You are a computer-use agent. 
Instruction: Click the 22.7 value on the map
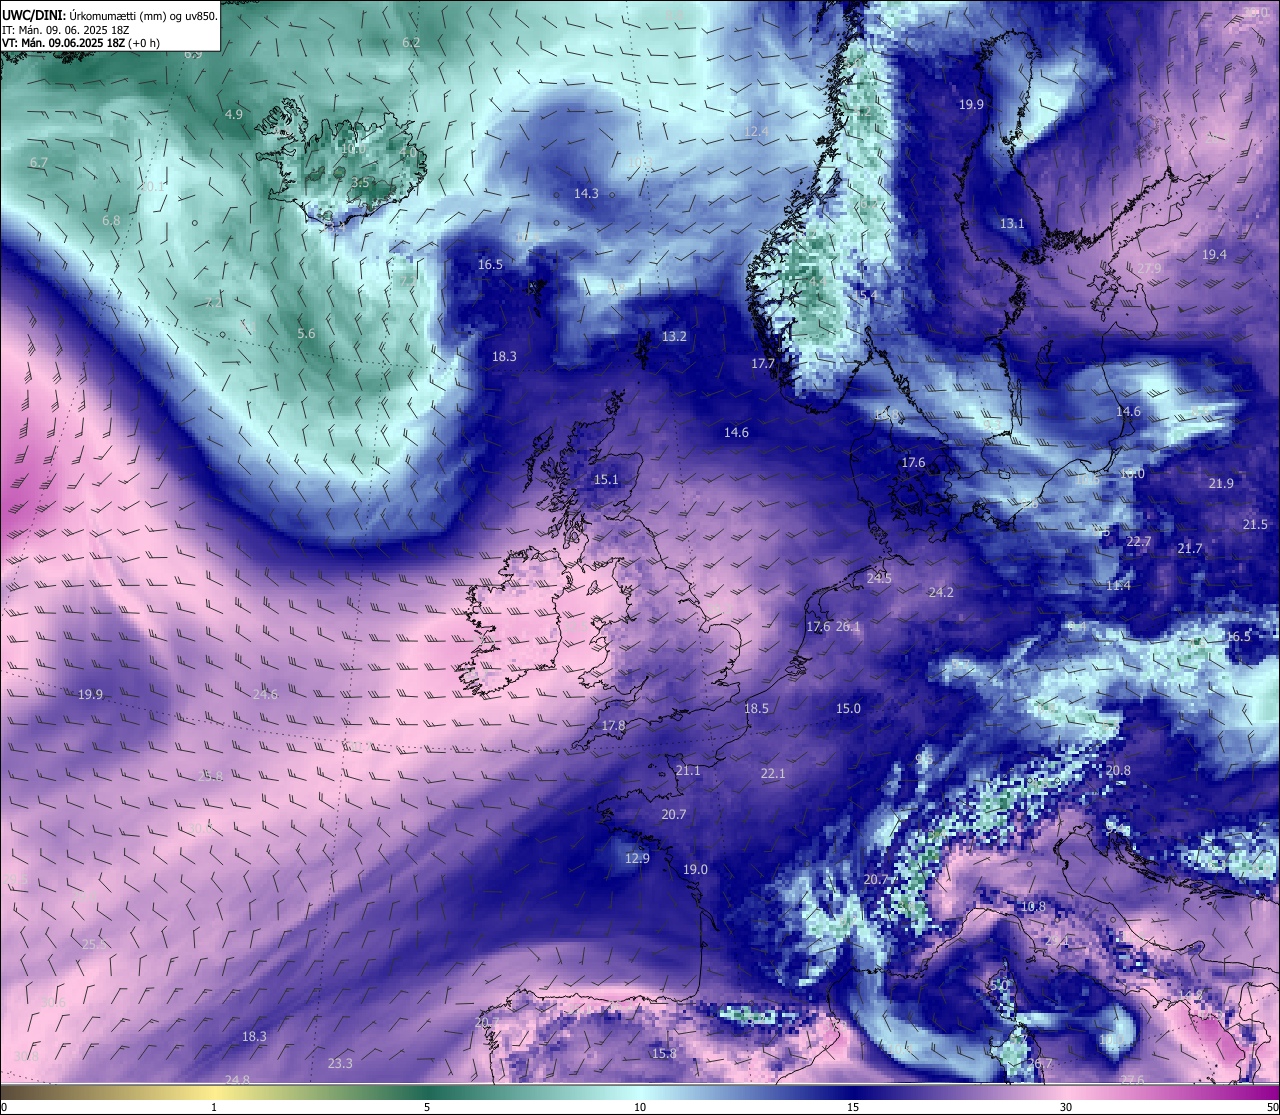tap(1139, 541)
